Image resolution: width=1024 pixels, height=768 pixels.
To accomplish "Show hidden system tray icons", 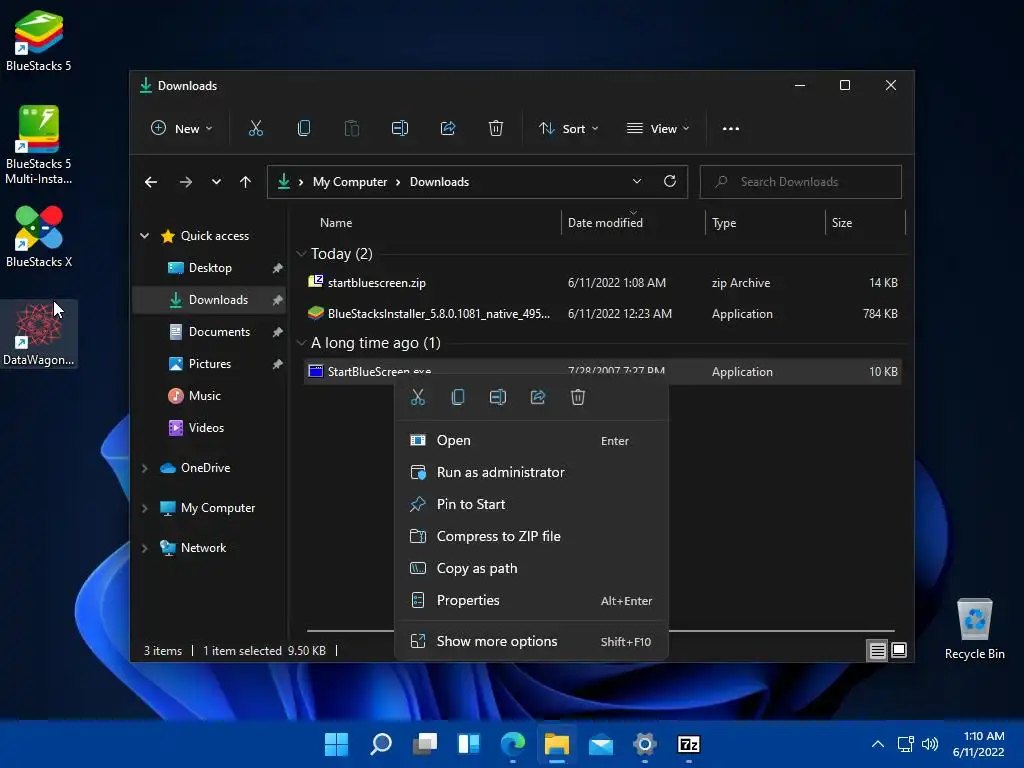I will (878, 744).
